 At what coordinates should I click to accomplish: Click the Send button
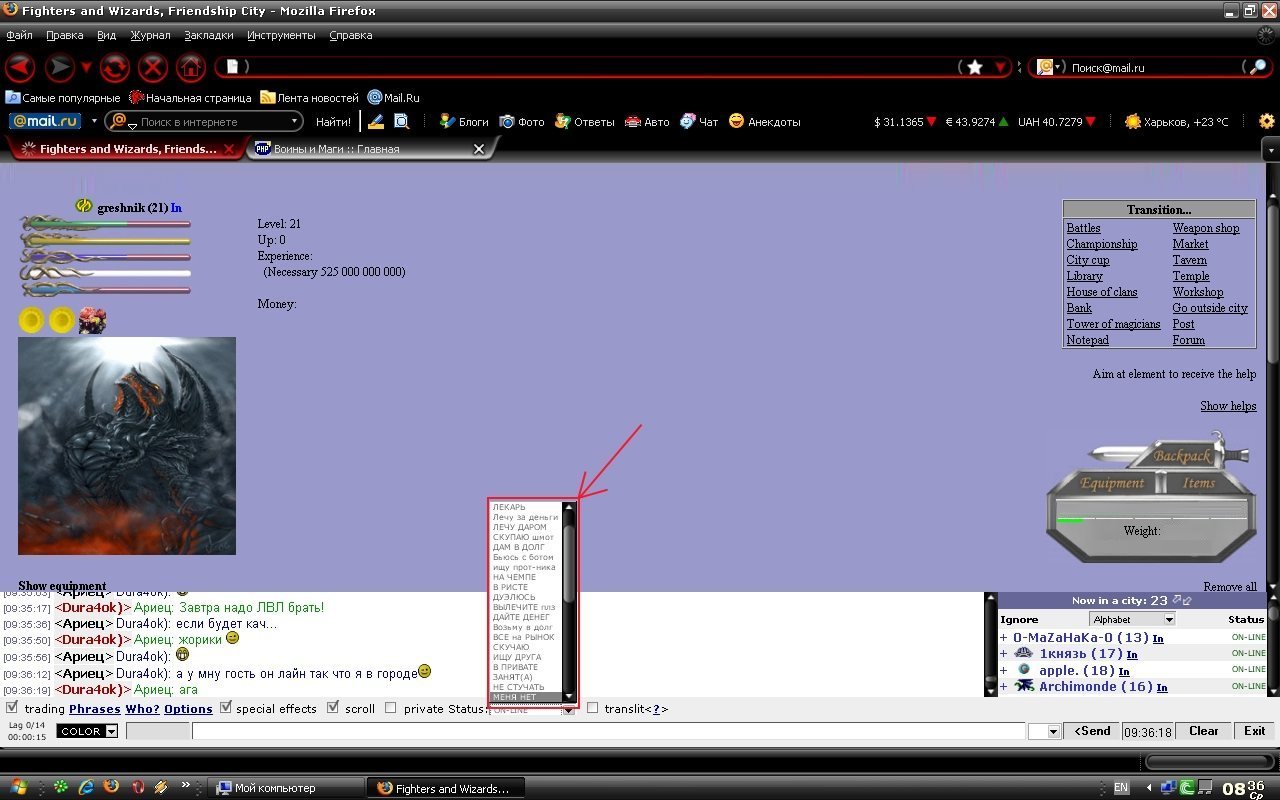[x=1091, y=731]
